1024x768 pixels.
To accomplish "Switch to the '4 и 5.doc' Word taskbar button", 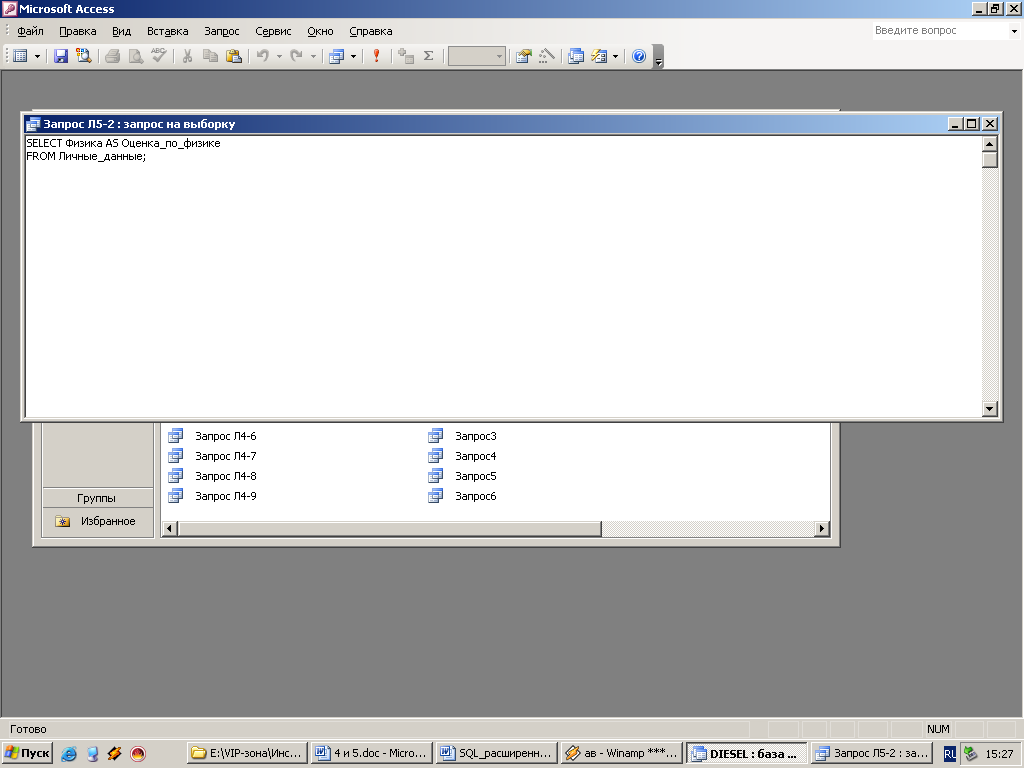I will [372, 754].
